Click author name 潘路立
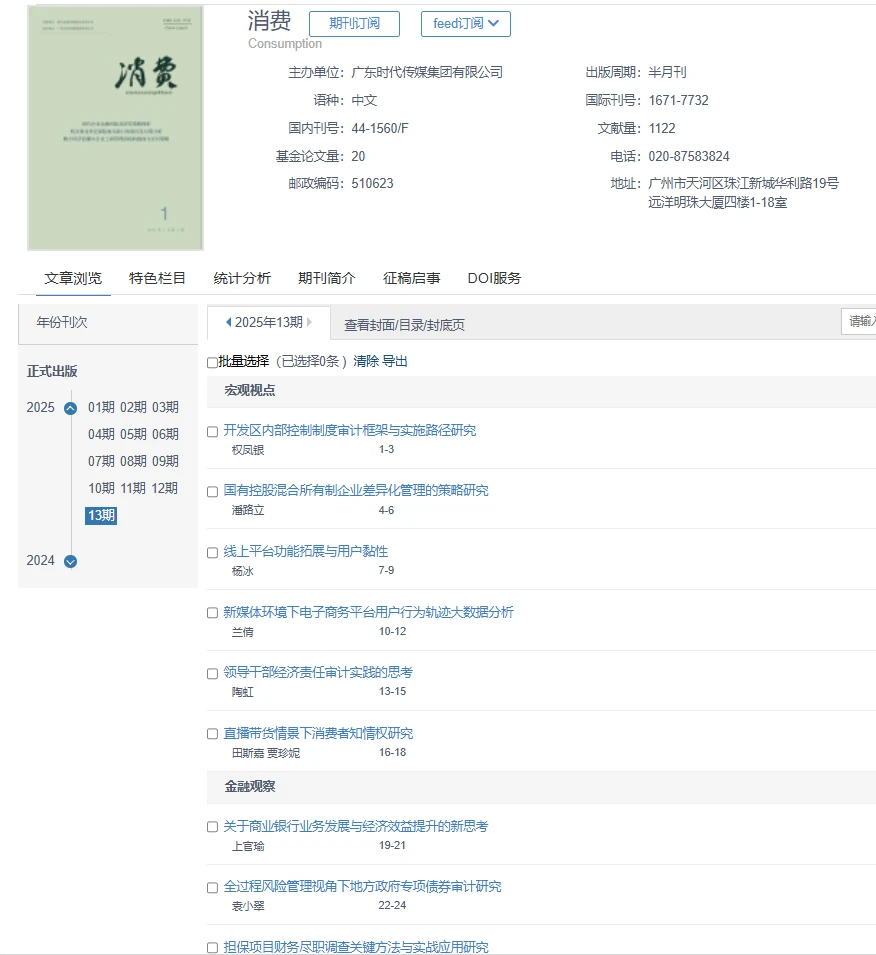 (248, 510)
